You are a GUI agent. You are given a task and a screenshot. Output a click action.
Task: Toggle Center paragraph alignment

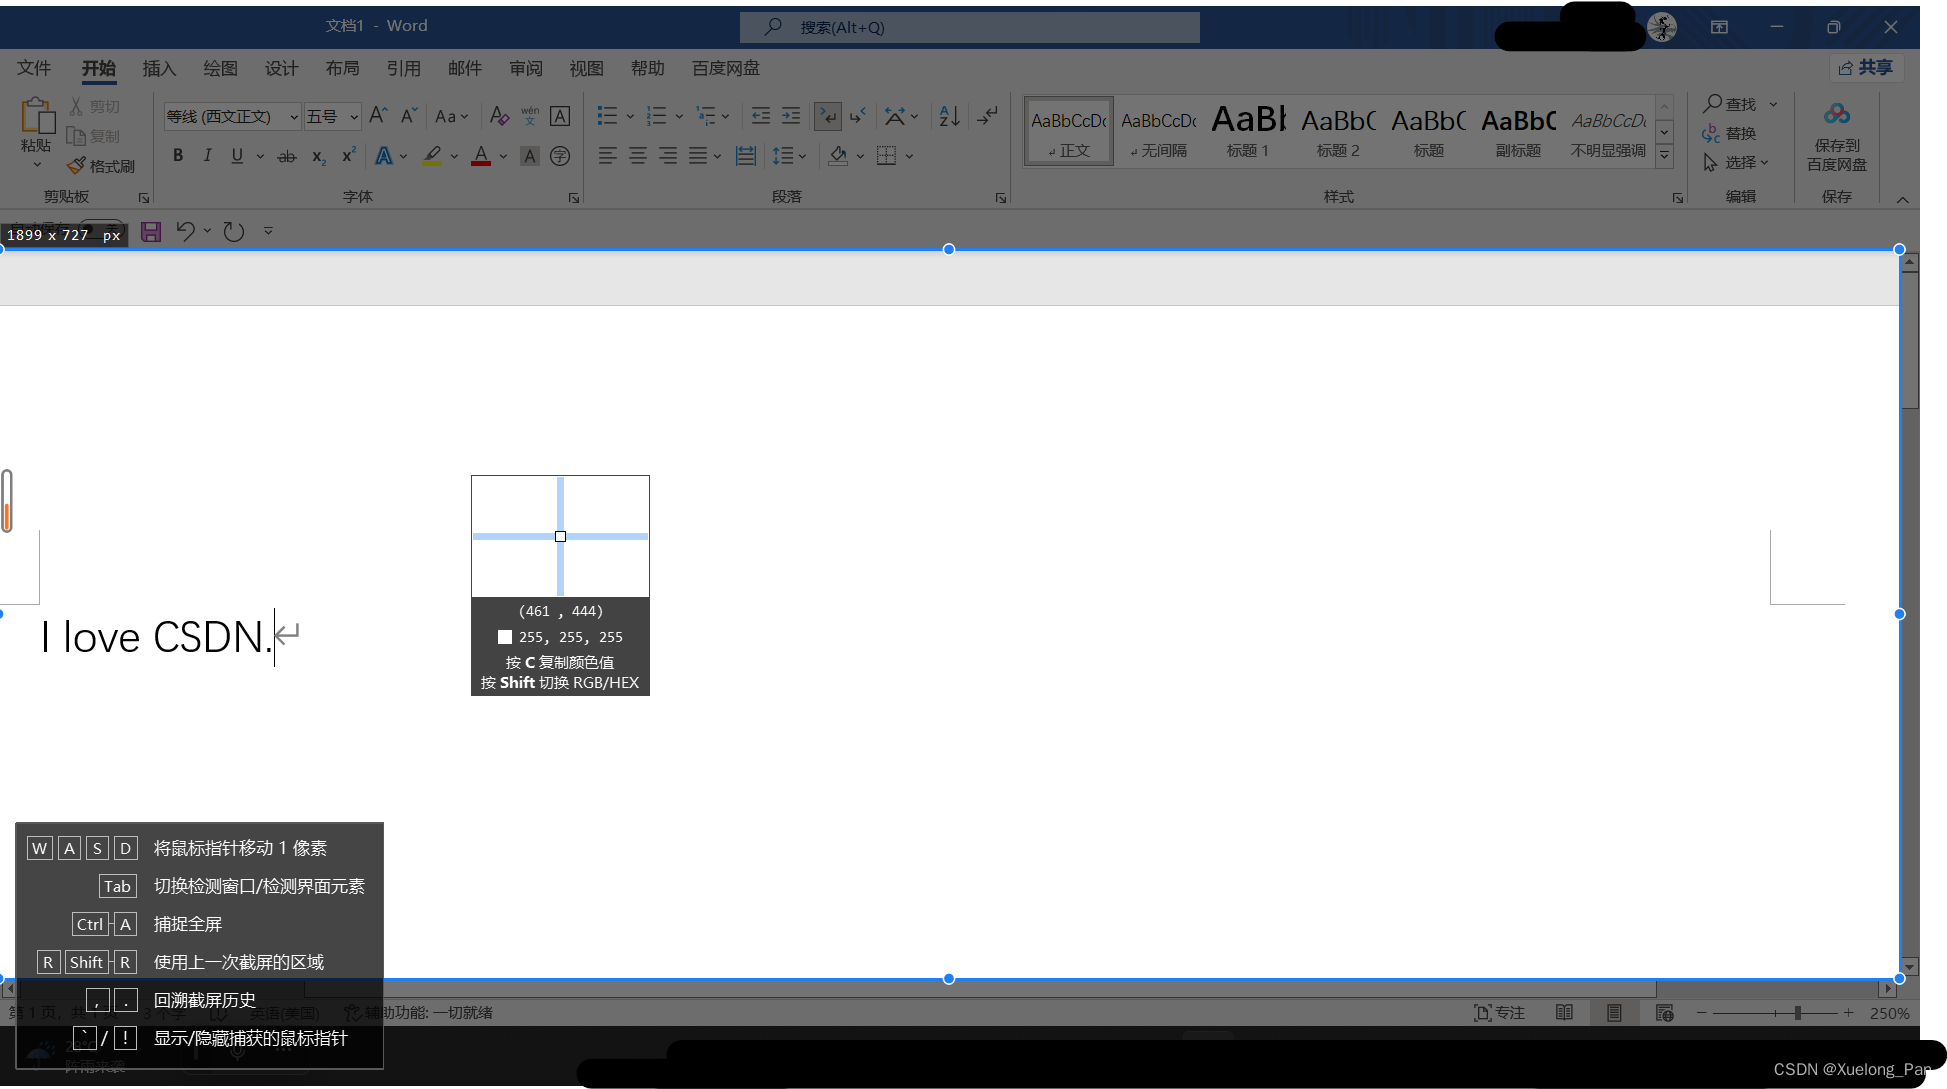pyautogui.click(x=637, y=156)
